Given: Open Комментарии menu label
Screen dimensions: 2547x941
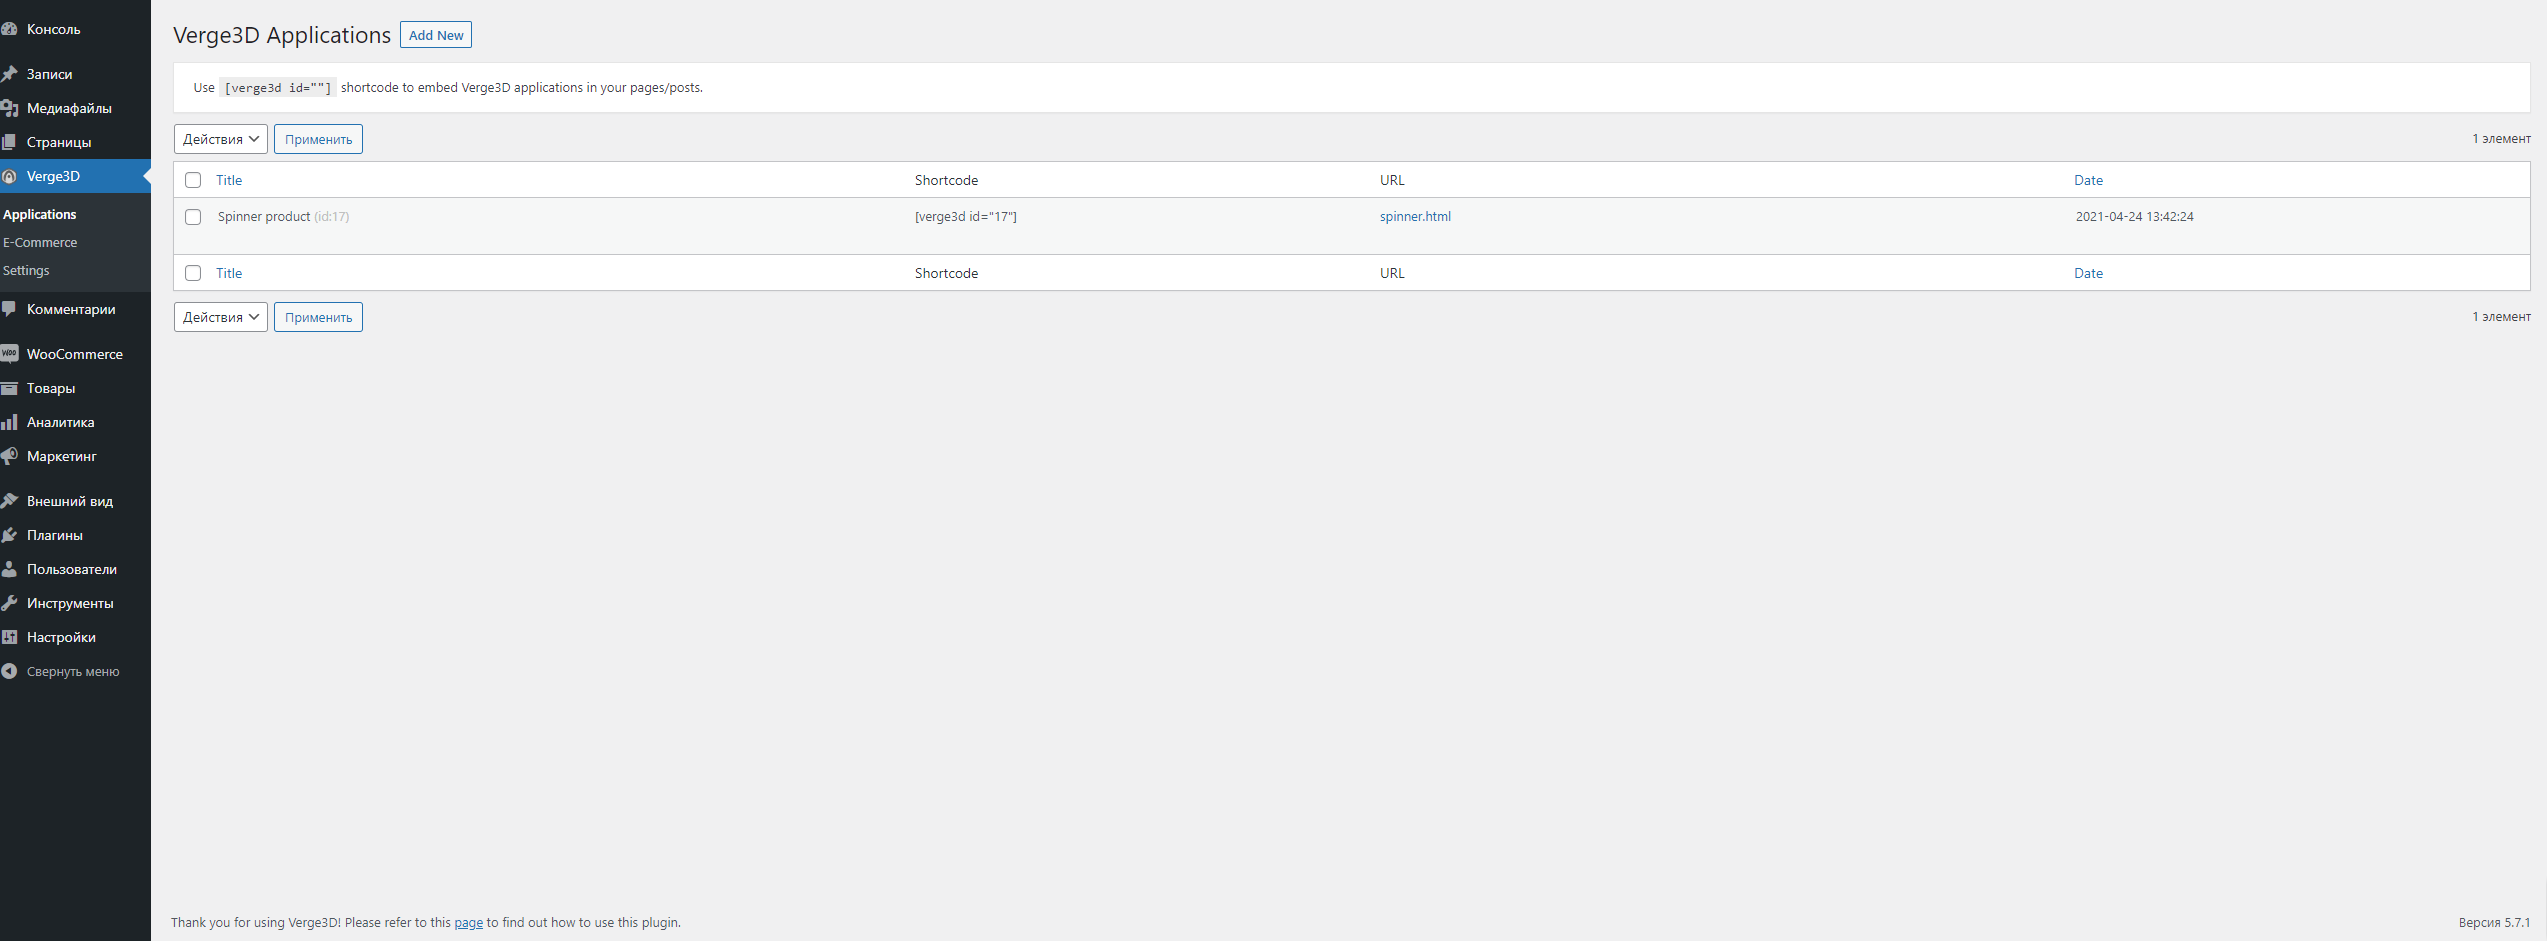Looking at the screenshot, I should pyautogui.click(x=71, y=309).
